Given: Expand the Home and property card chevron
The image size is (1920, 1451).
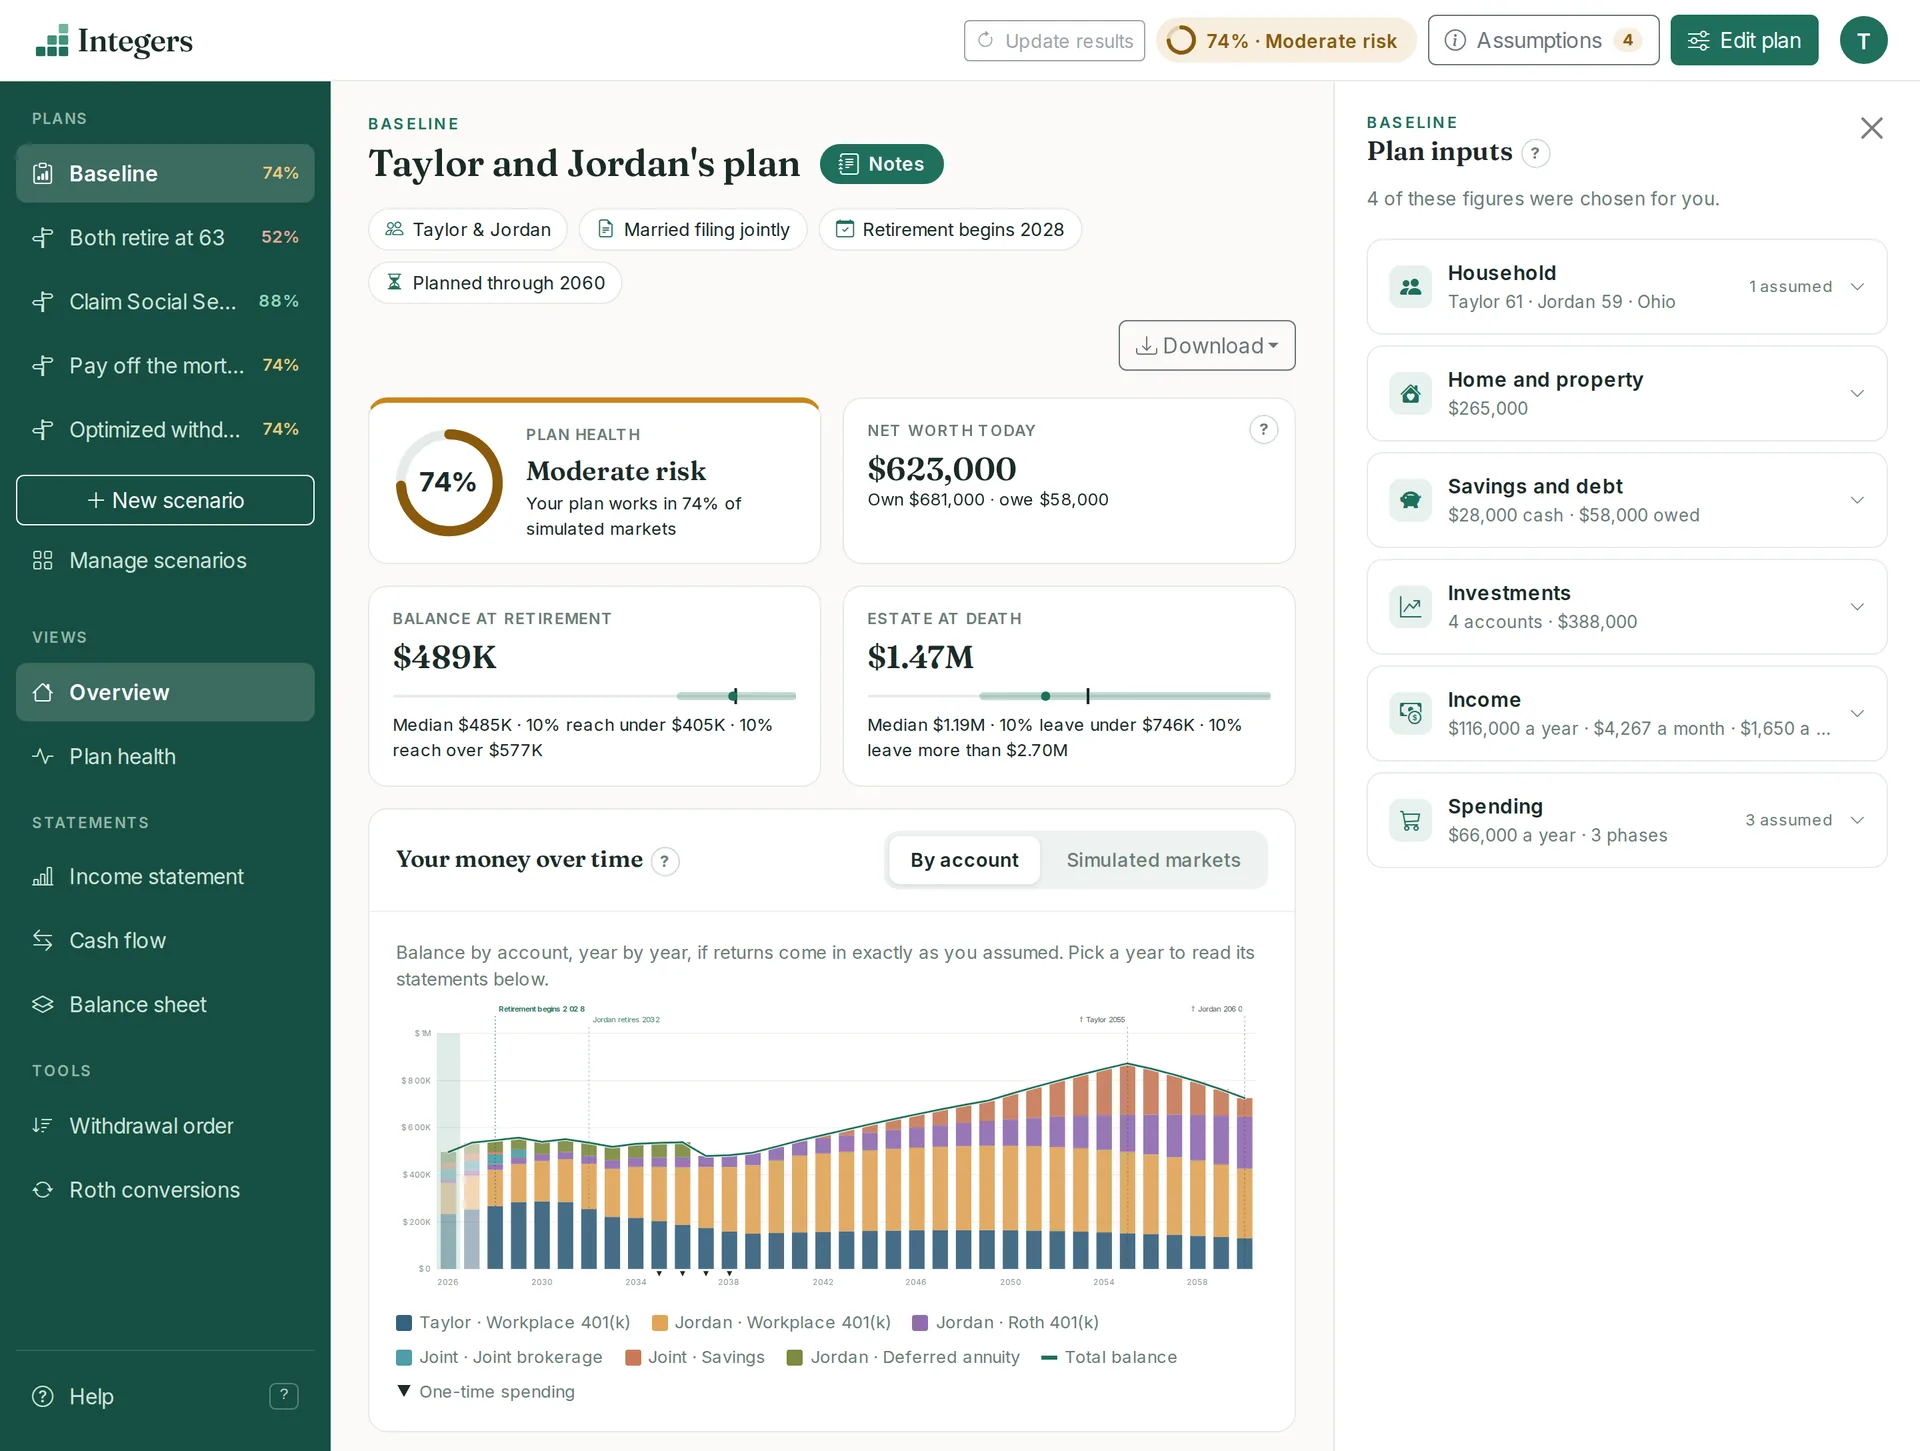Looking at the screenshot, I should [1857, 394].
